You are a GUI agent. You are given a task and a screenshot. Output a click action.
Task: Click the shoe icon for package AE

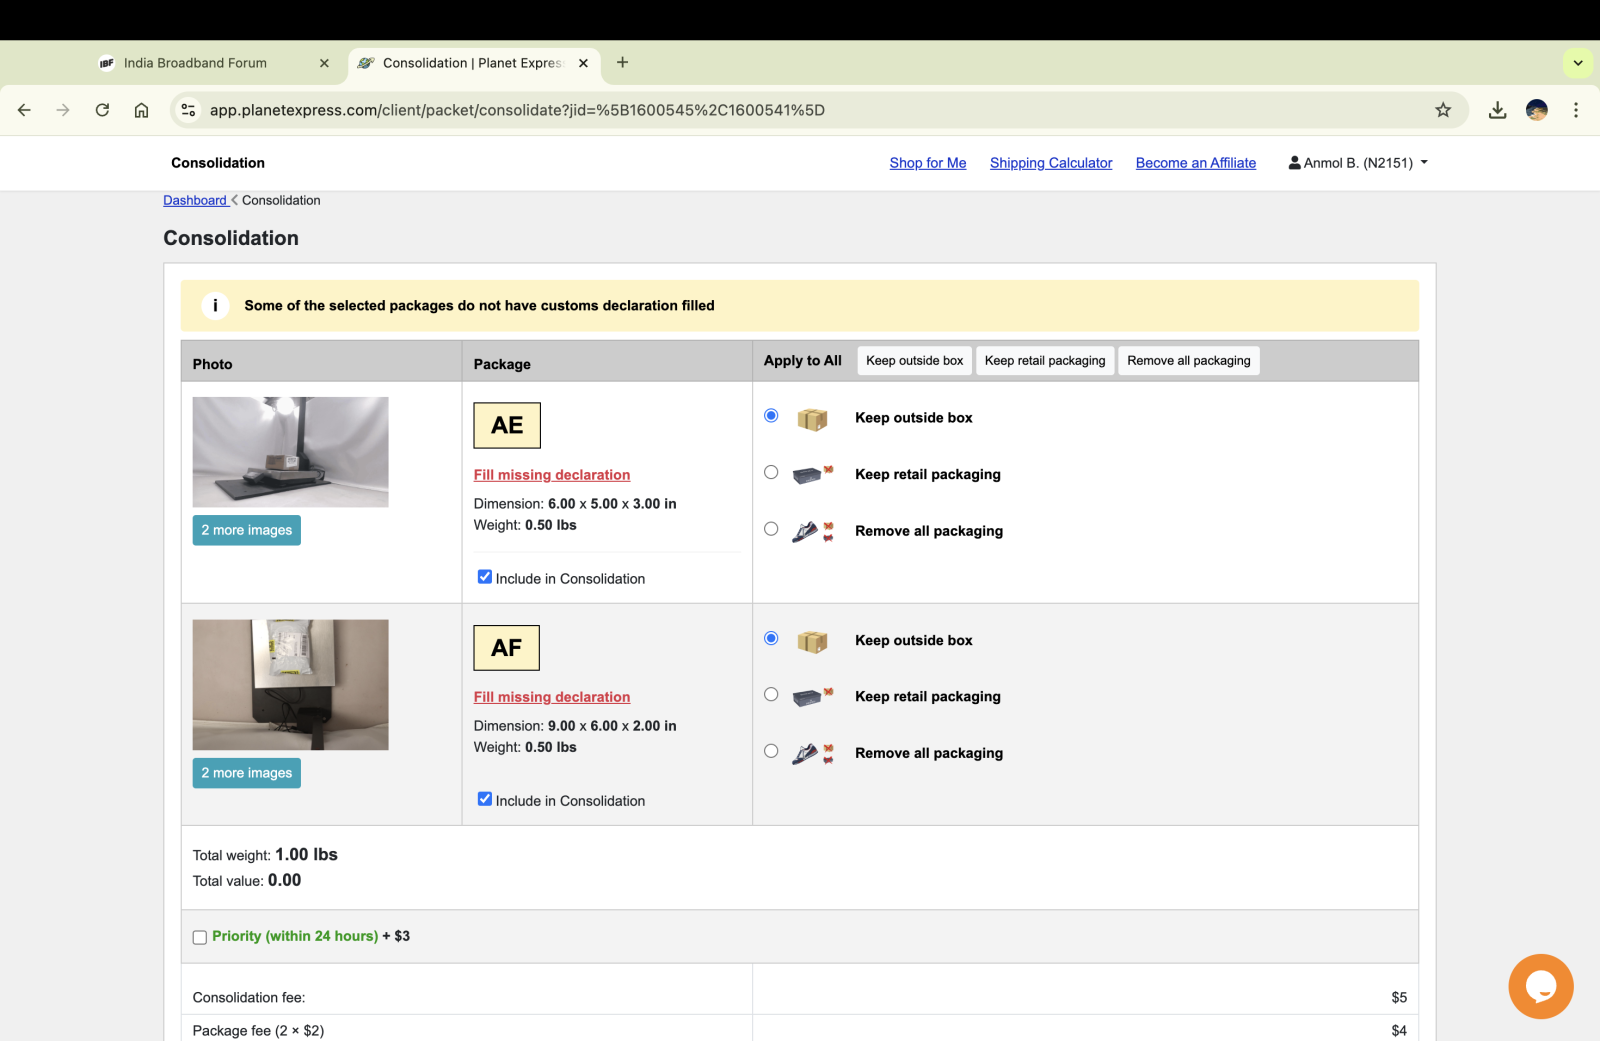[812, 532]
